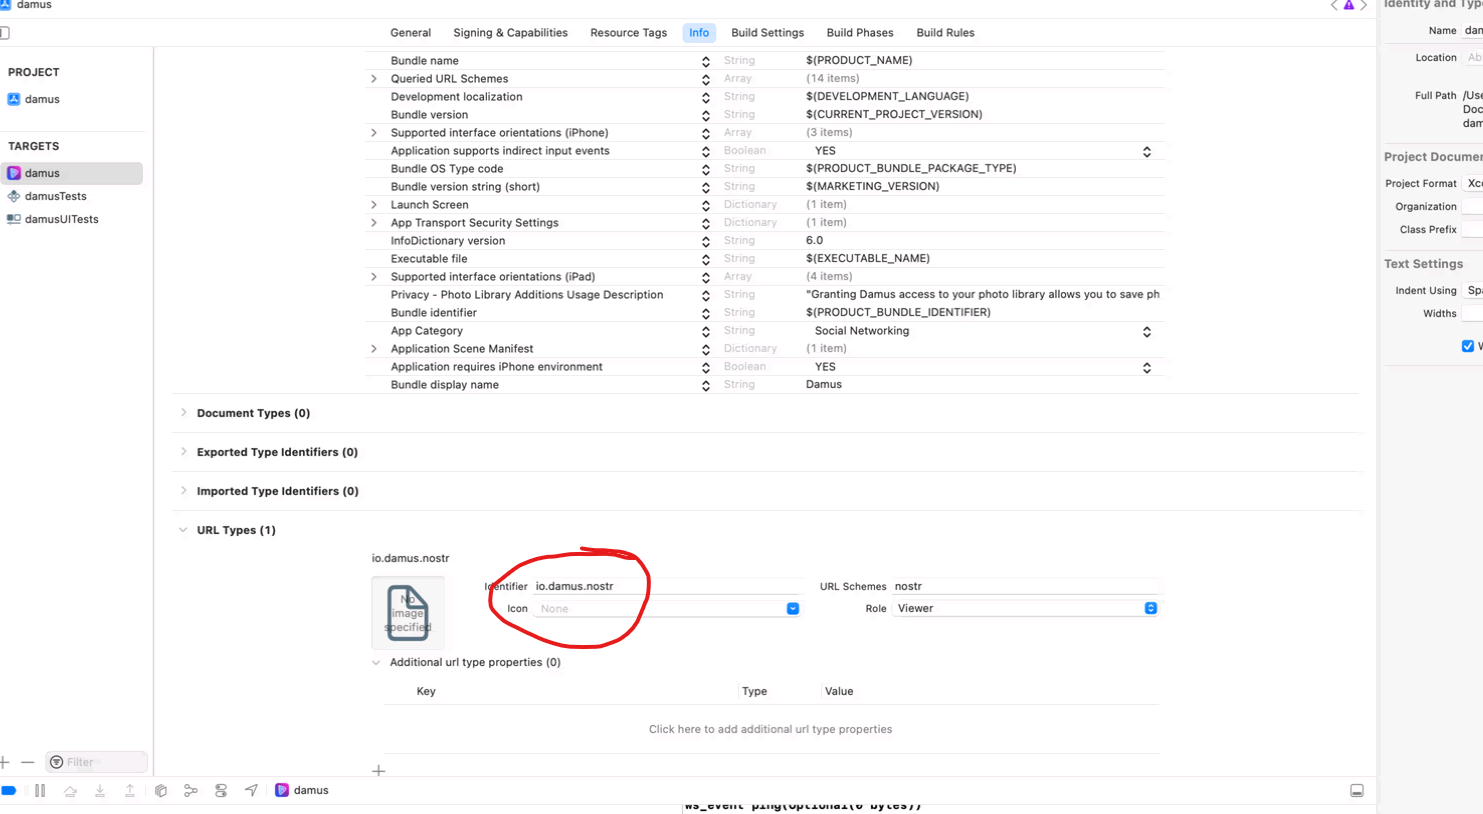Open the General tab

[411, 33]
